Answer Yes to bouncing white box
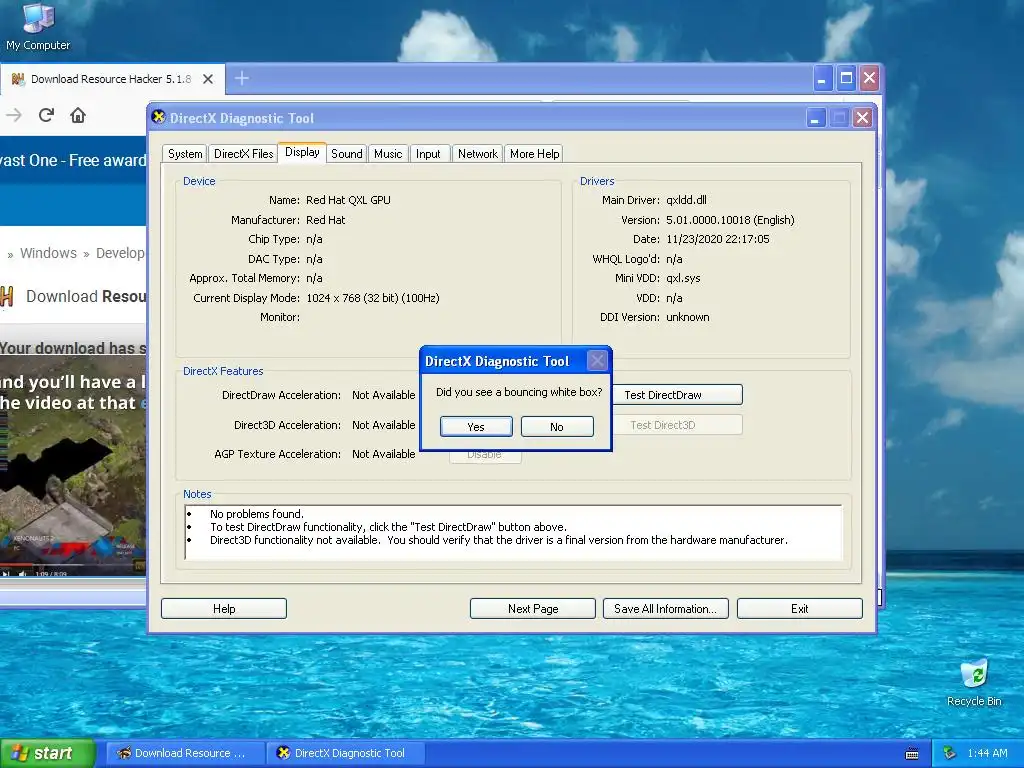This screenshot has height=768, width=1024. pyautogui.click(x=476, y=426)
